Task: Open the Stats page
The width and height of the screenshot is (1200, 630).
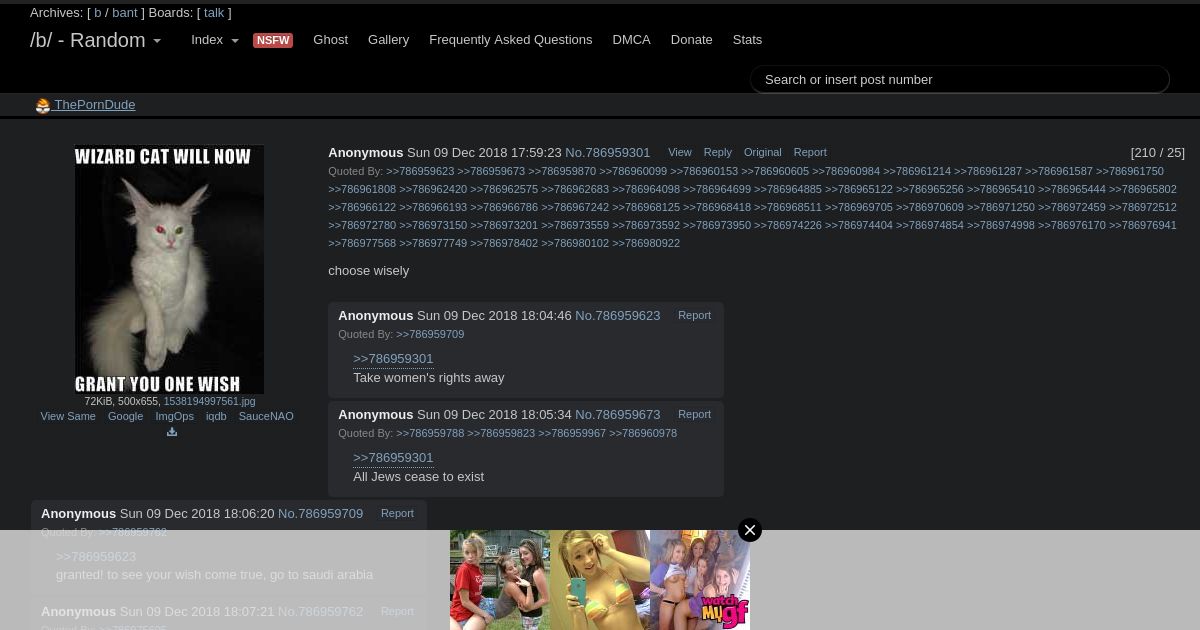Action: click(x=747, y=40)
